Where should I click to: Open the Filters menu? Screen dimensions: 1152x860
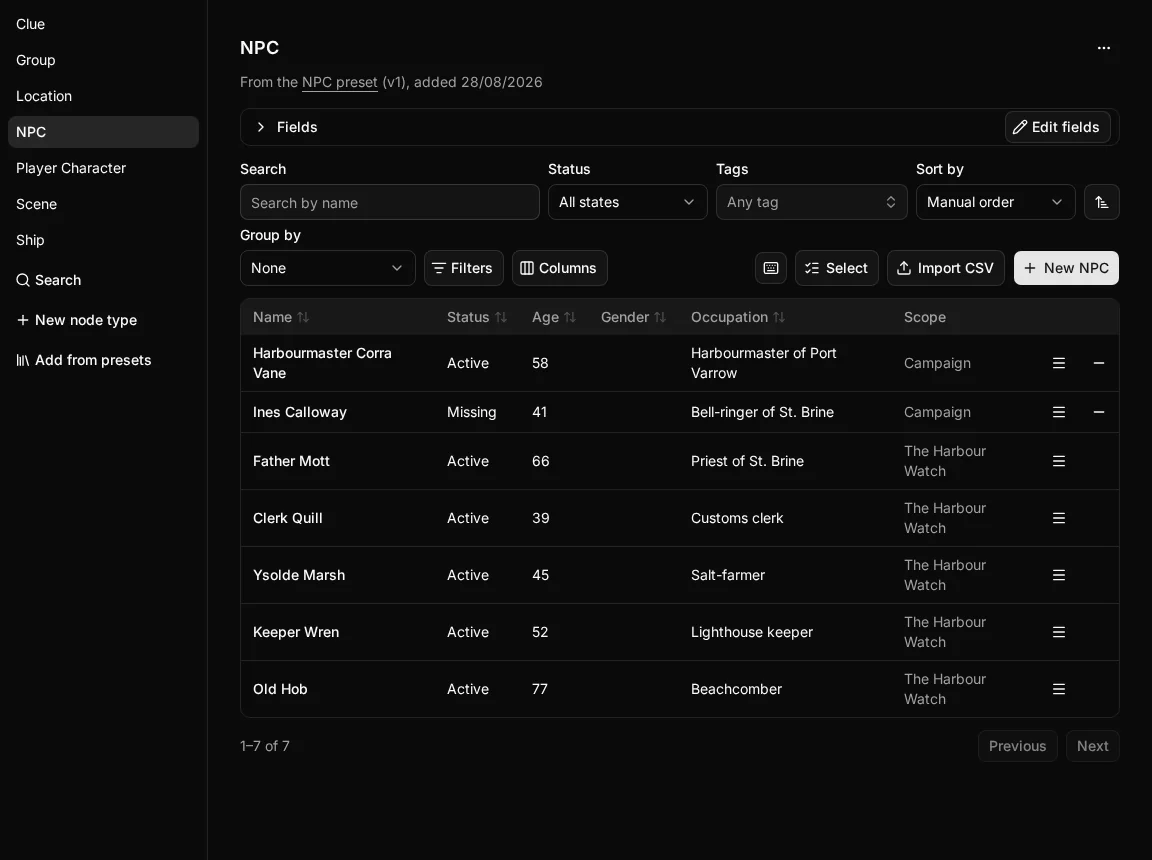click(464, 268)
